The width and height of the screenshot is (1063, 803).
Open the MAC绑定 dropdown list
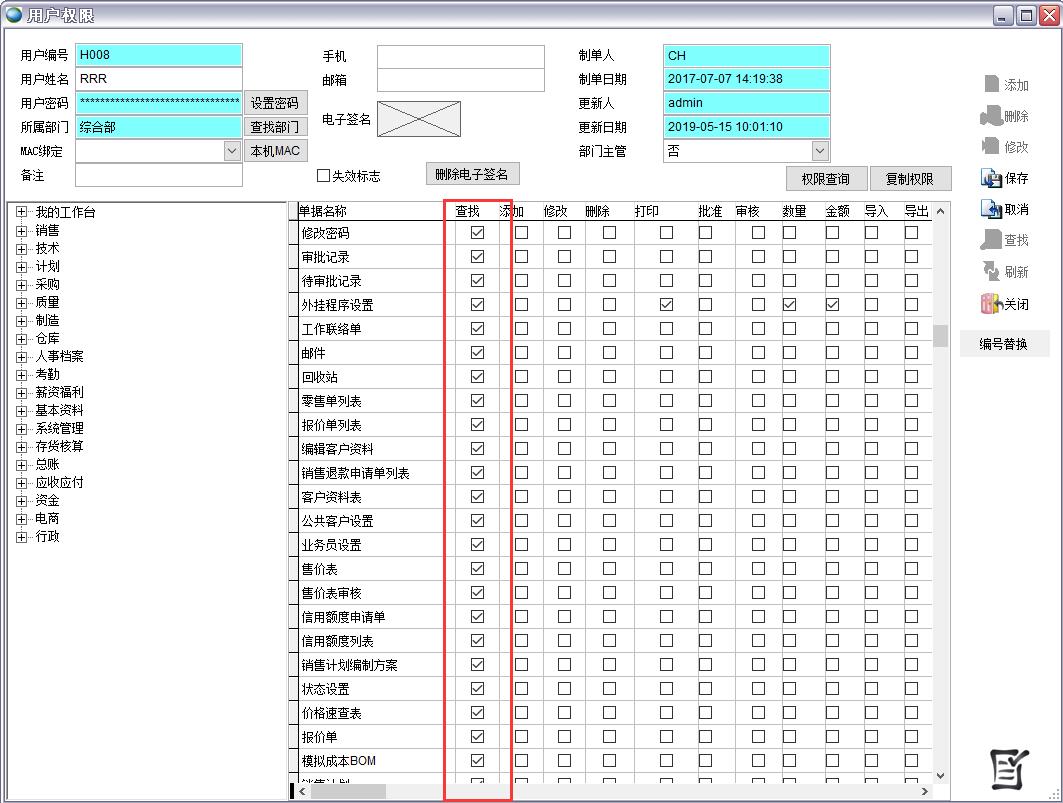coord(232,151)
